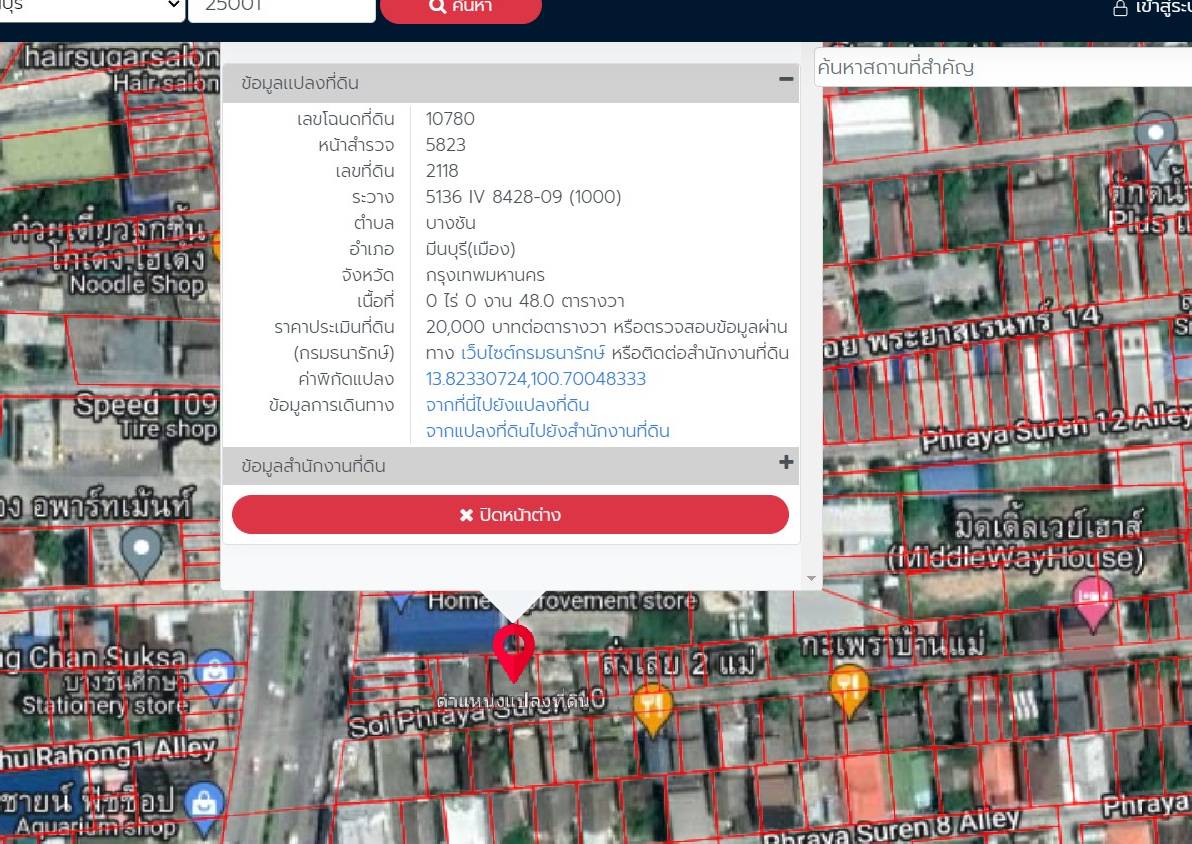Click the red ค้นหา search button
The width and height of the screenshot is (1192, 844).
coord(461,8)
